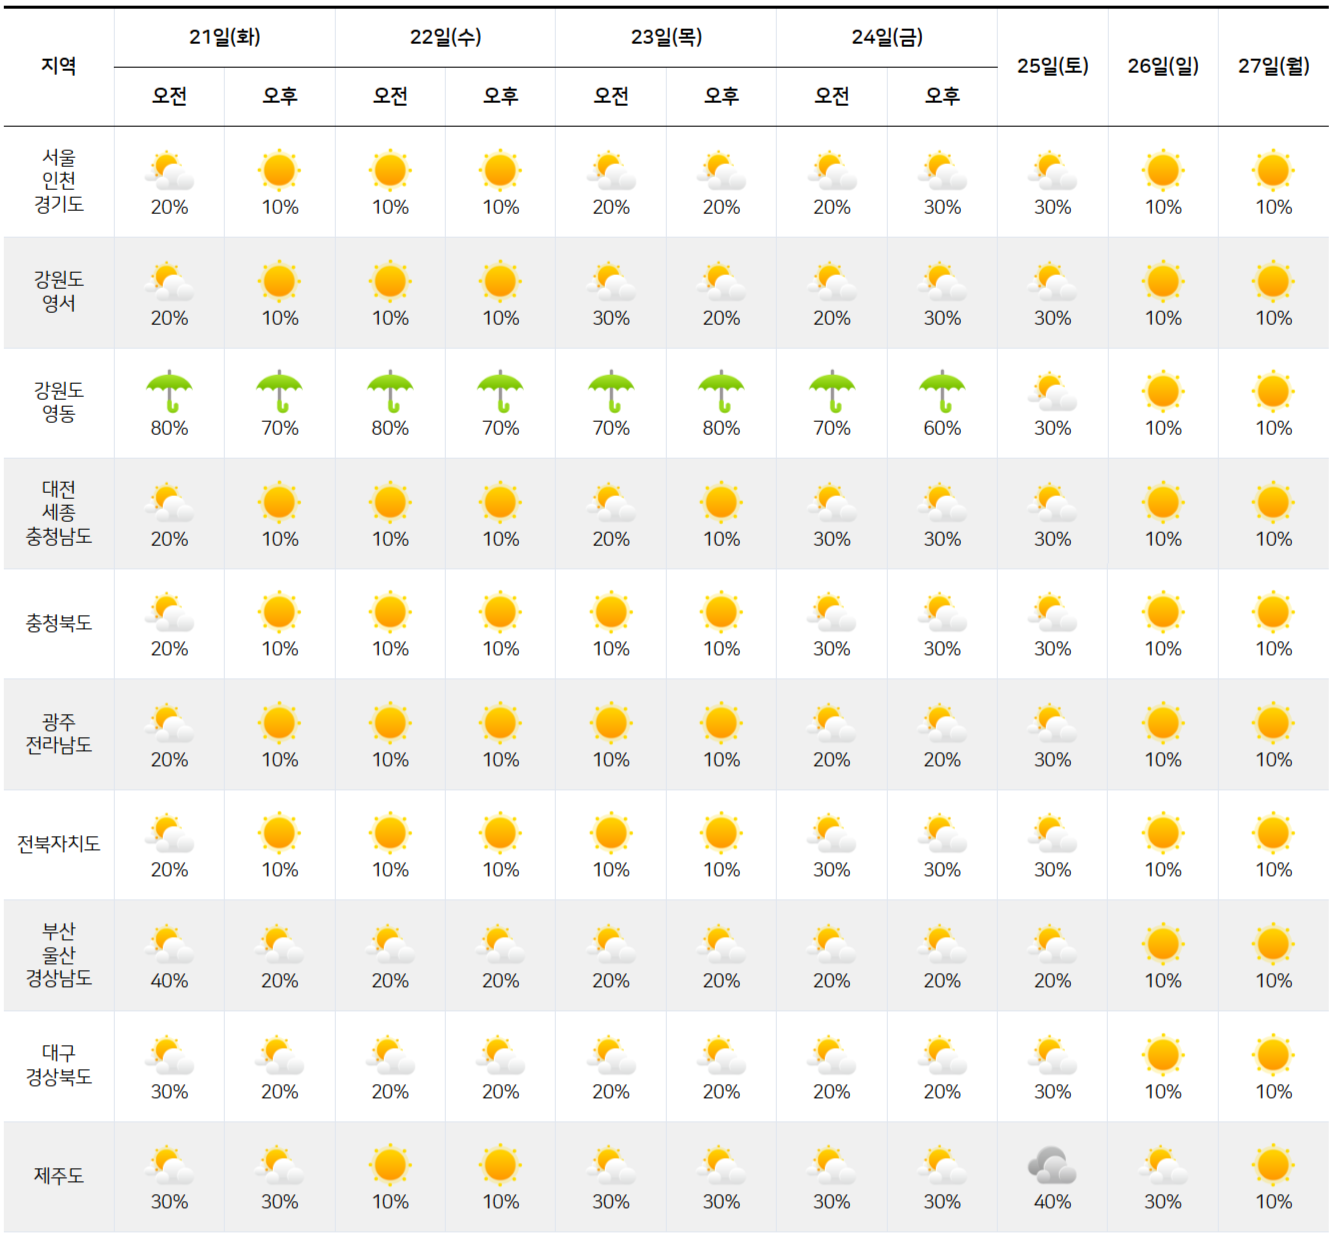Click the partly cloudy icon for 부산 울산 경상남도 on 21일(화) 오전
The width and height of the screenshot is (1334, 1238).
click(x=169, y=944)
